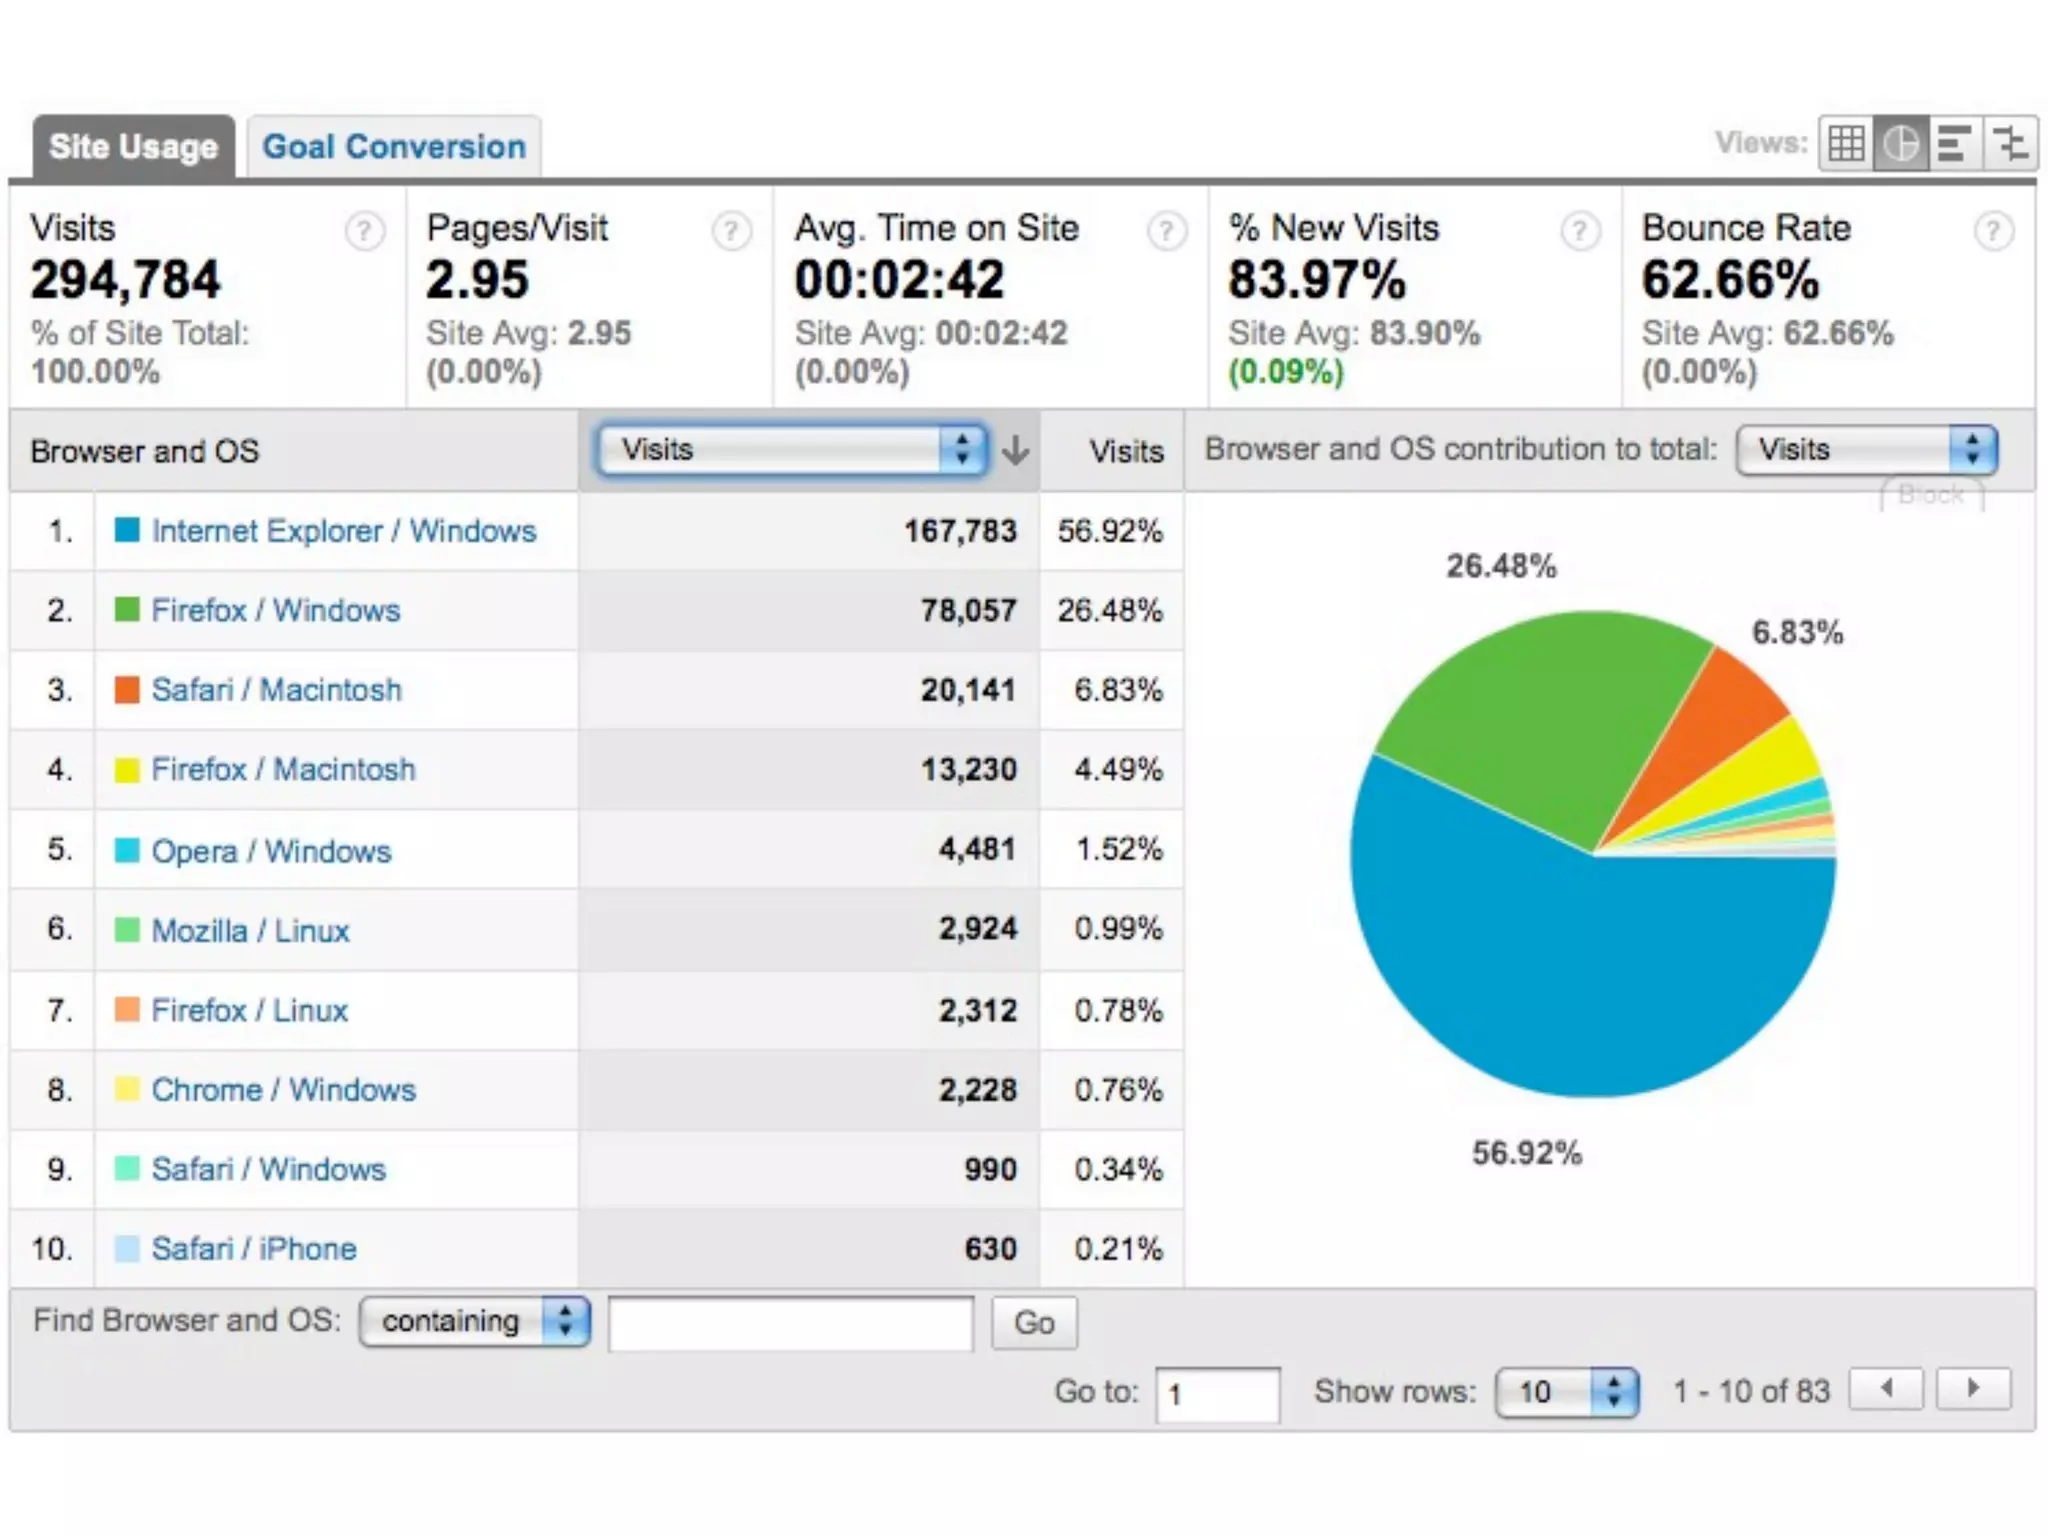Screen dimensions: 2048x1536
Task: Switch to the Goal Conversion tab
Action: 394,147
